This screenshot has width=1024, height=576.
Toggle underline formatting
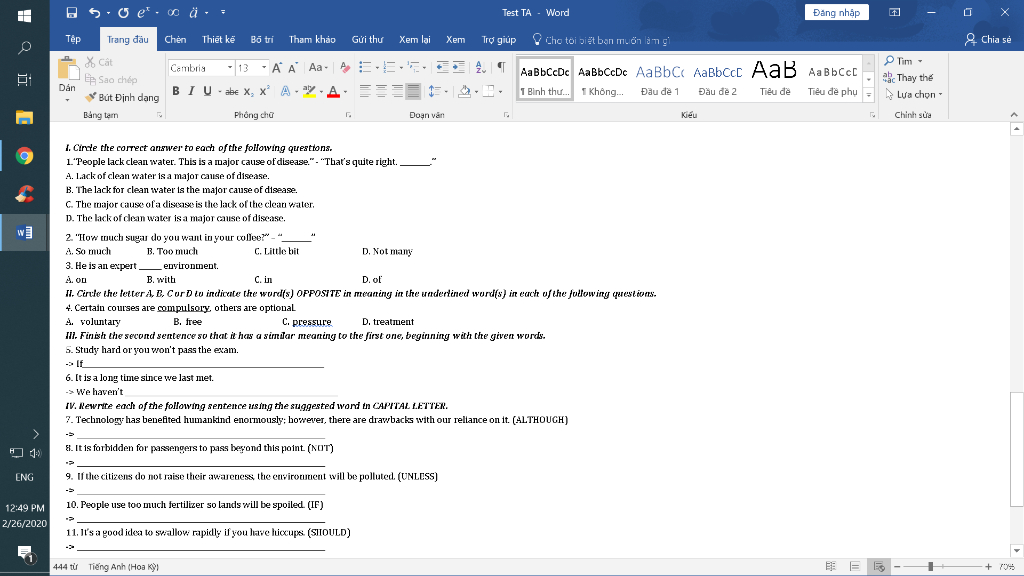pos(207,91)
